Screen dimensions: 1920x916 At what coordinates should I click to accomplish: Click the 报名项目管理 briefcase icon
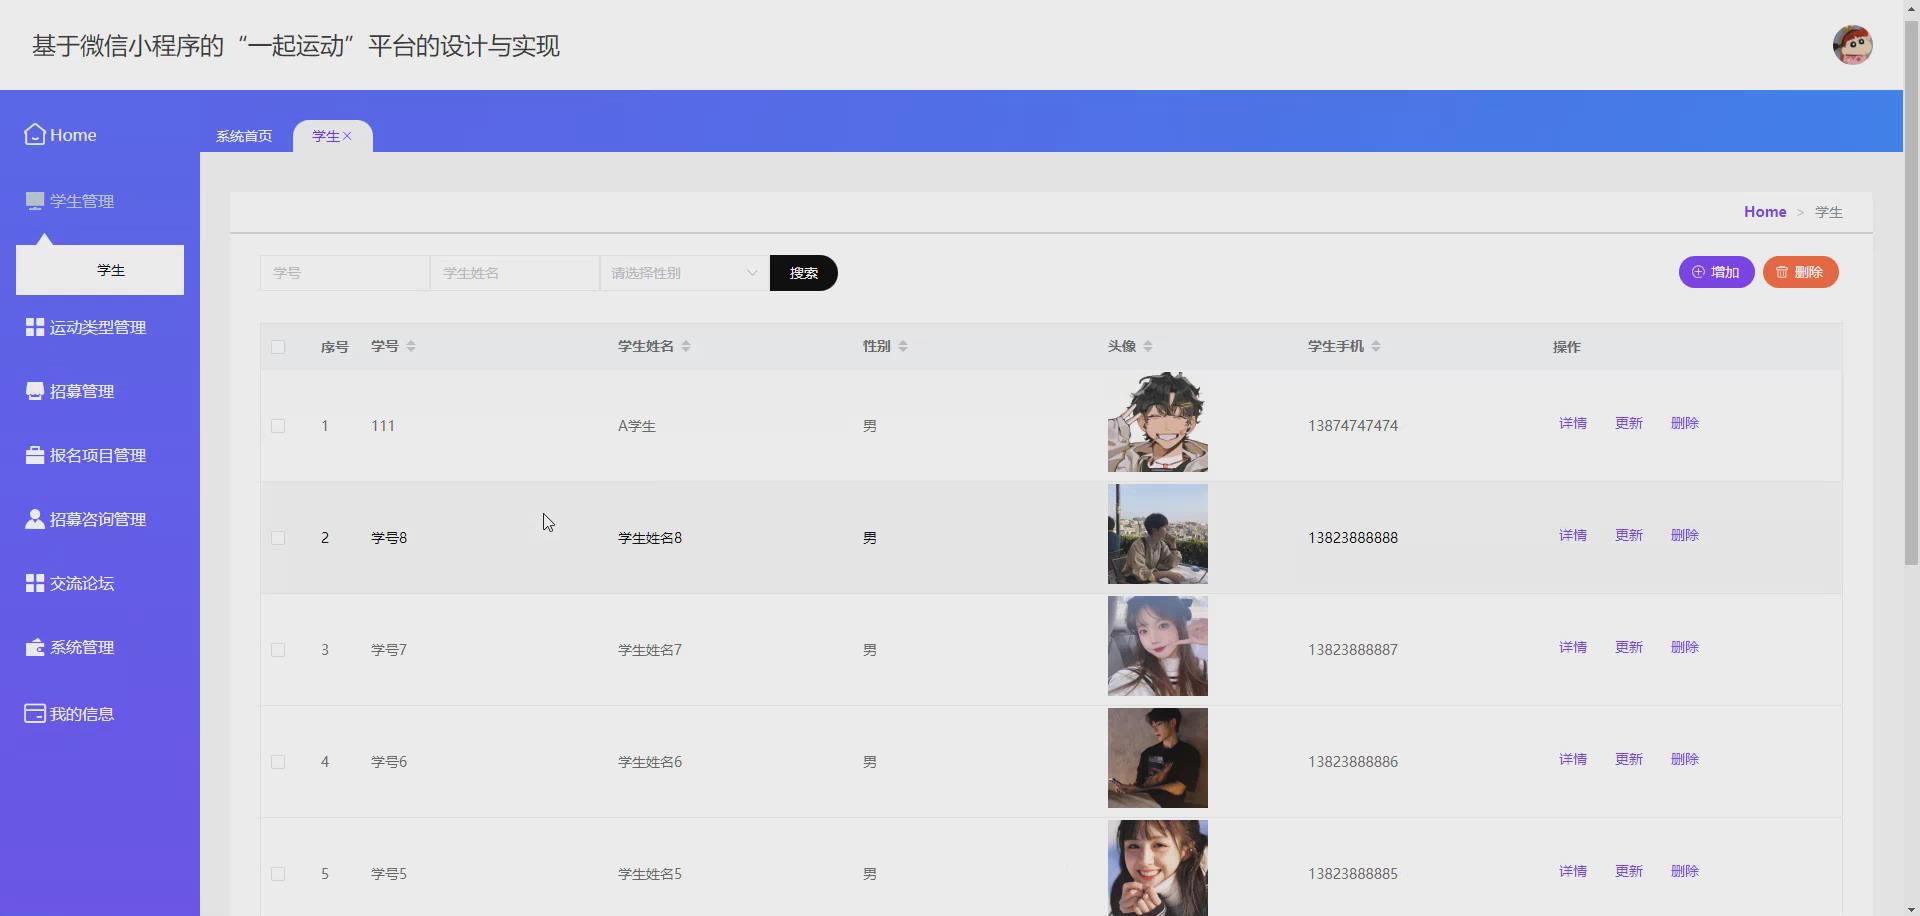pyautogui.click(x=35, y=455)
